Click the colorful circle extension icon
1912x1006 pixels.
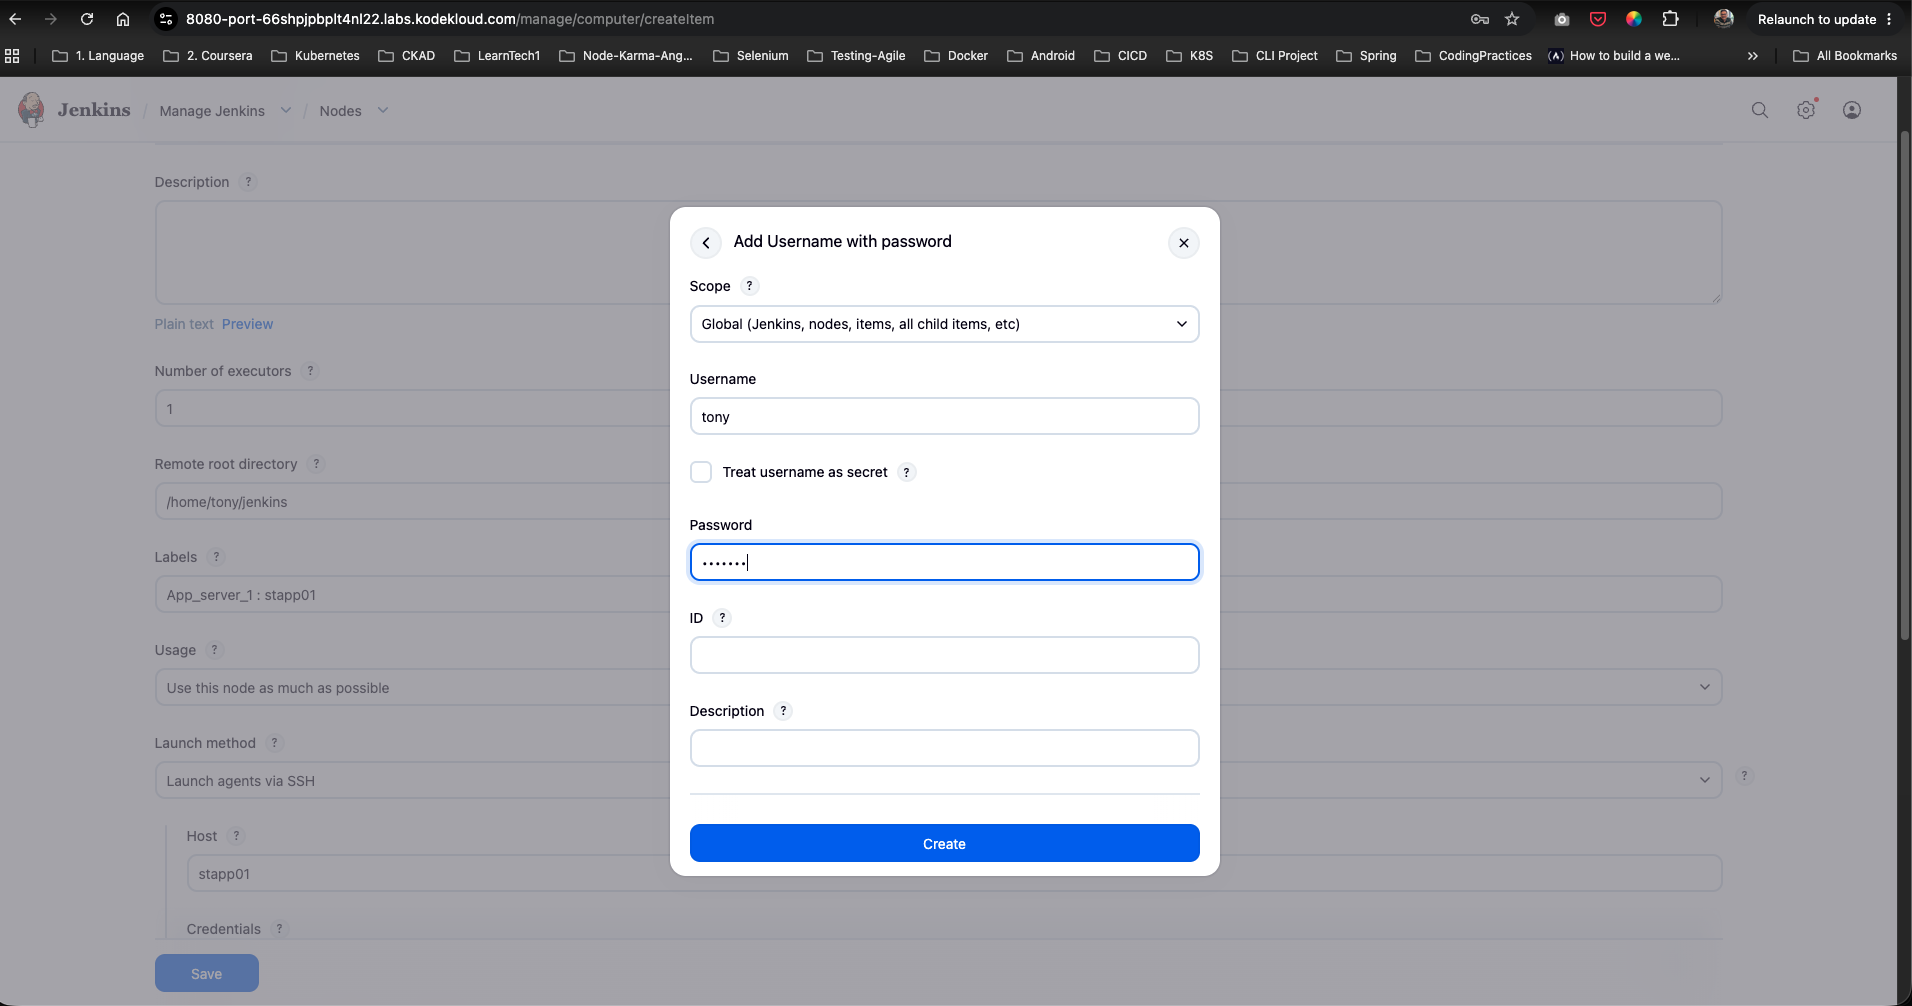click(1634, 19)
